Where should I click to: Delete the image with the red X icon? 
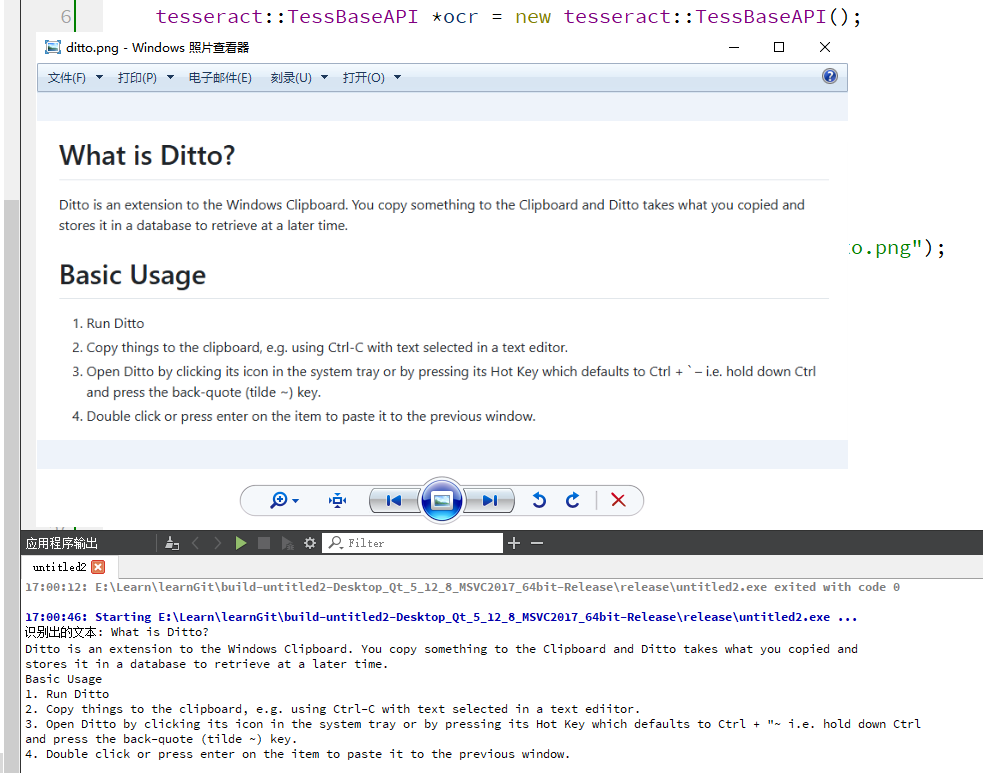(x=618, y=500)
